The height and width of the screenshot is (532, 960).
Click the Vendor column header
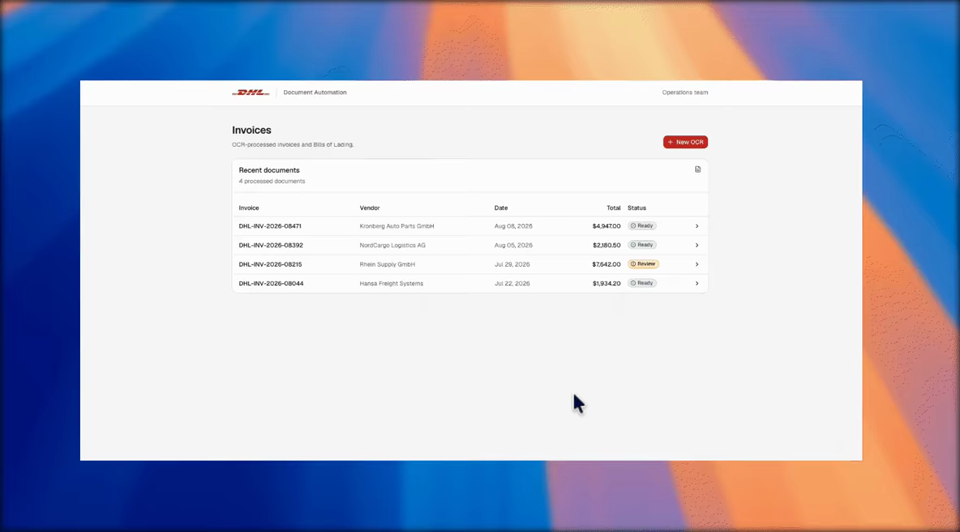pyautogui.click(x=370, y=208)
